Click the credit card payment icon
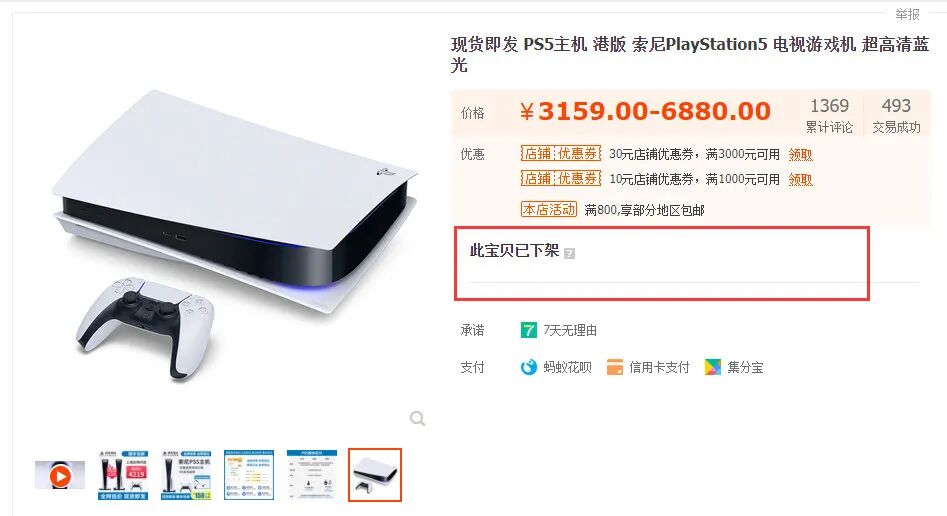 pos(615,367)
